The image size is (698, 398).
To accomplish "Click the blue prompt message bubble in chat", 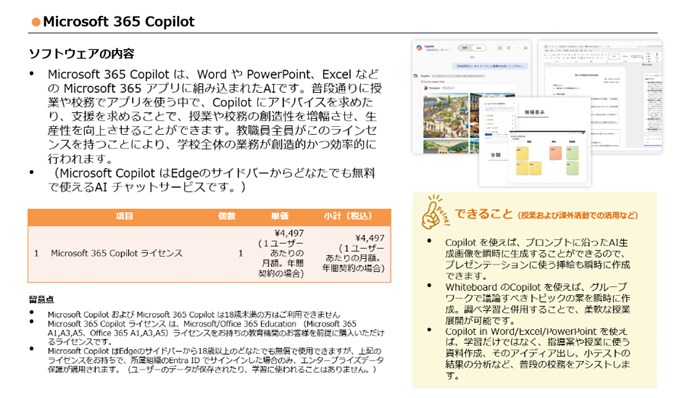I will tap(490, 66).
